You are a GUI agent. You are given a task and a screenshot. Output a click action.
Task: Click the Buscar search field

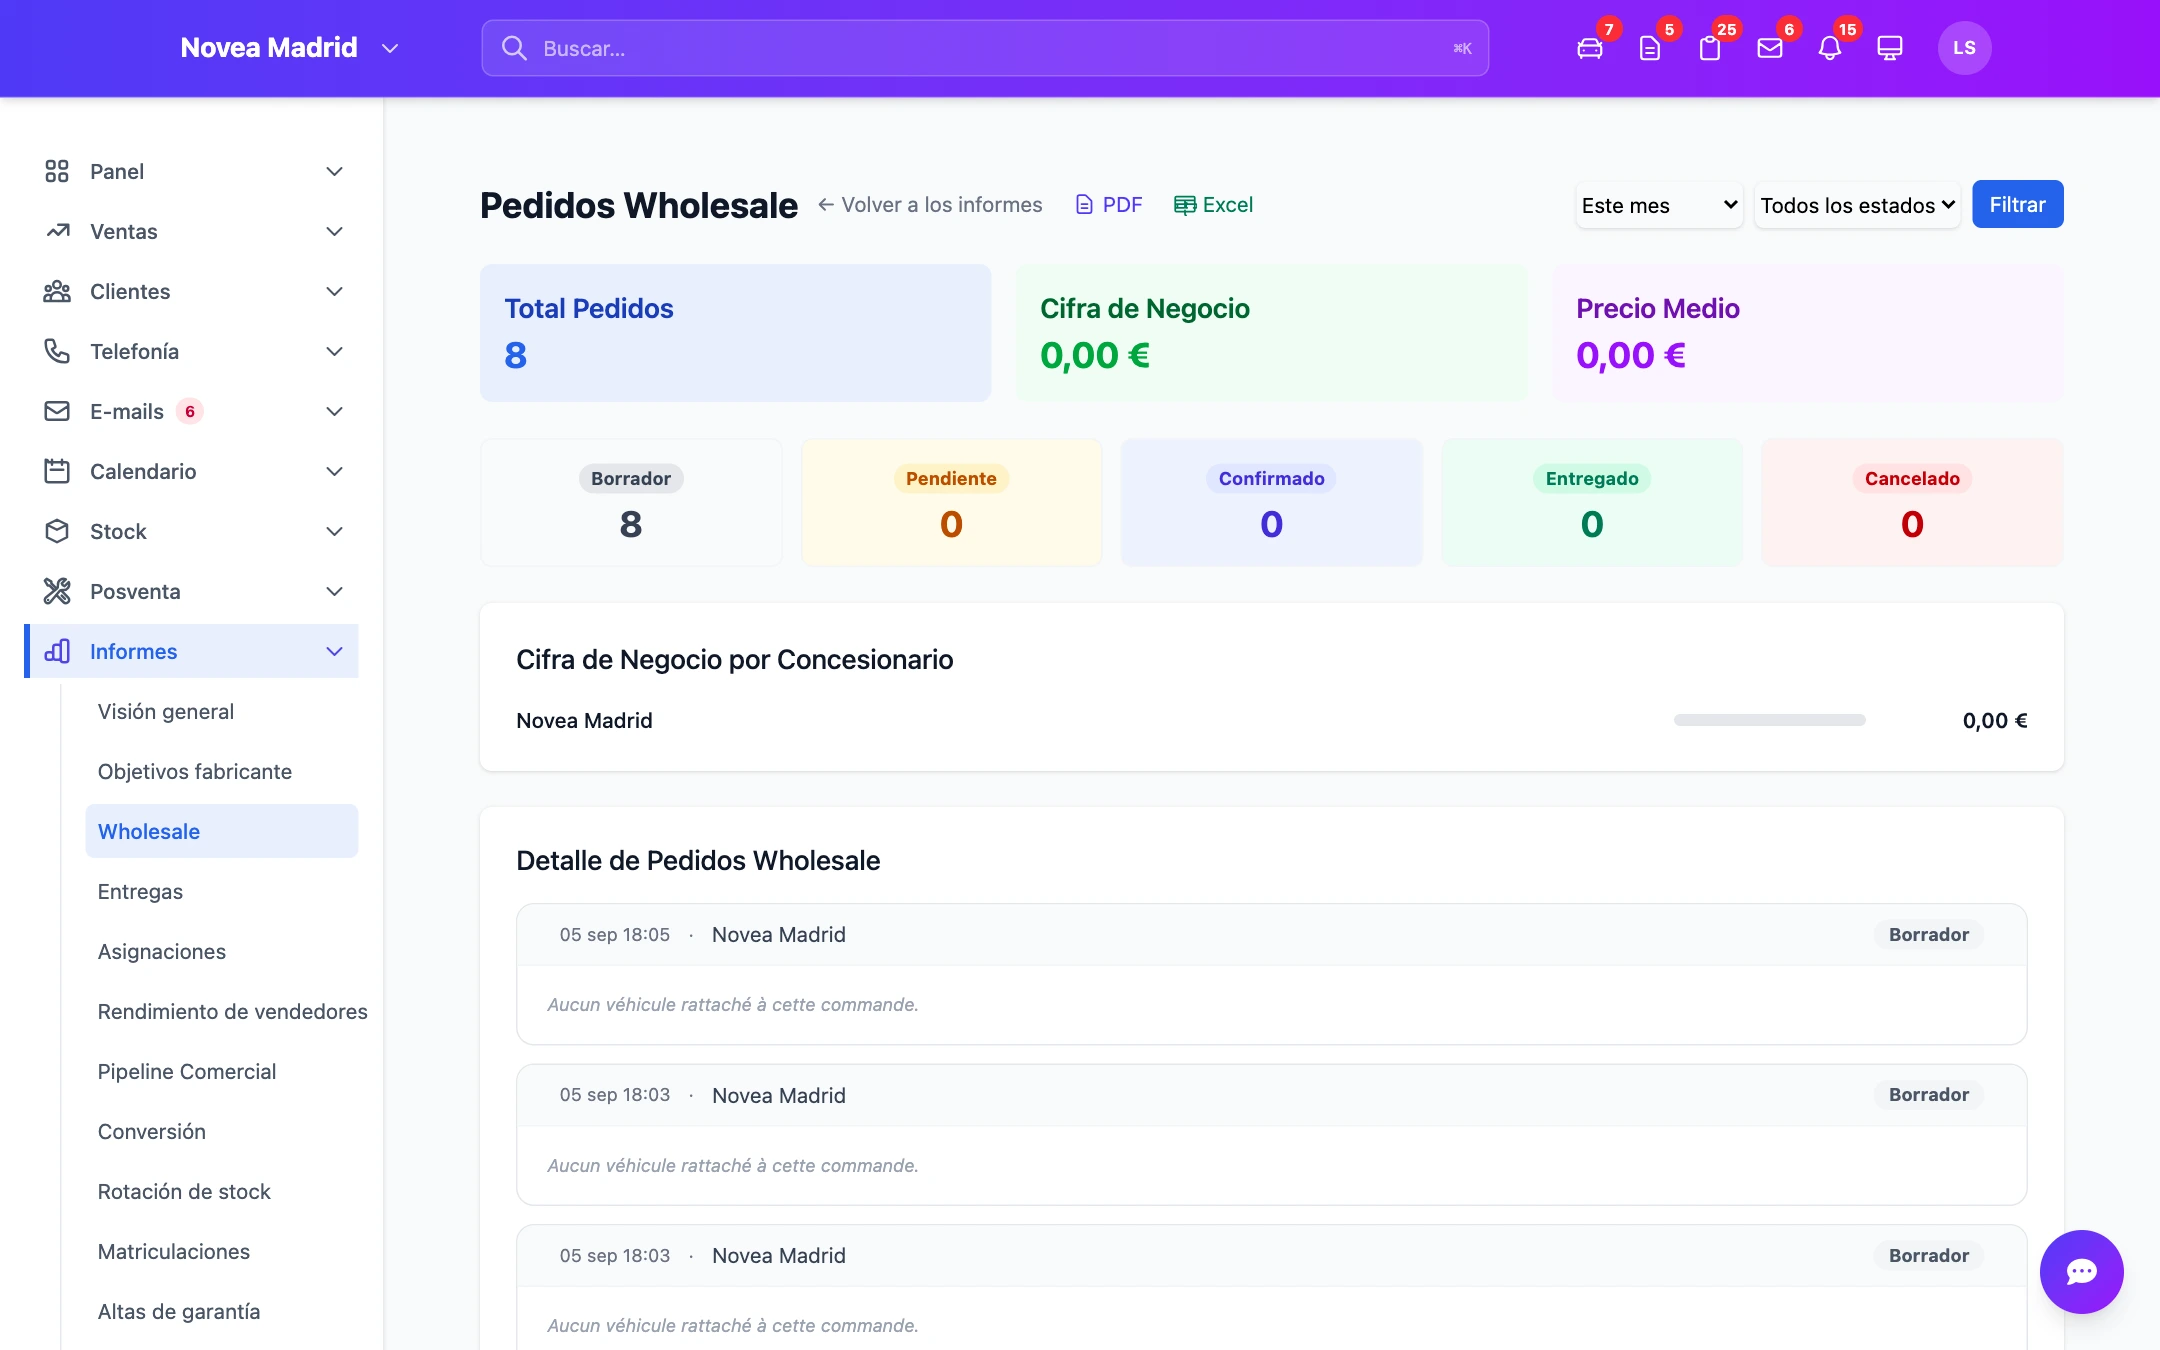coord(985,48)
